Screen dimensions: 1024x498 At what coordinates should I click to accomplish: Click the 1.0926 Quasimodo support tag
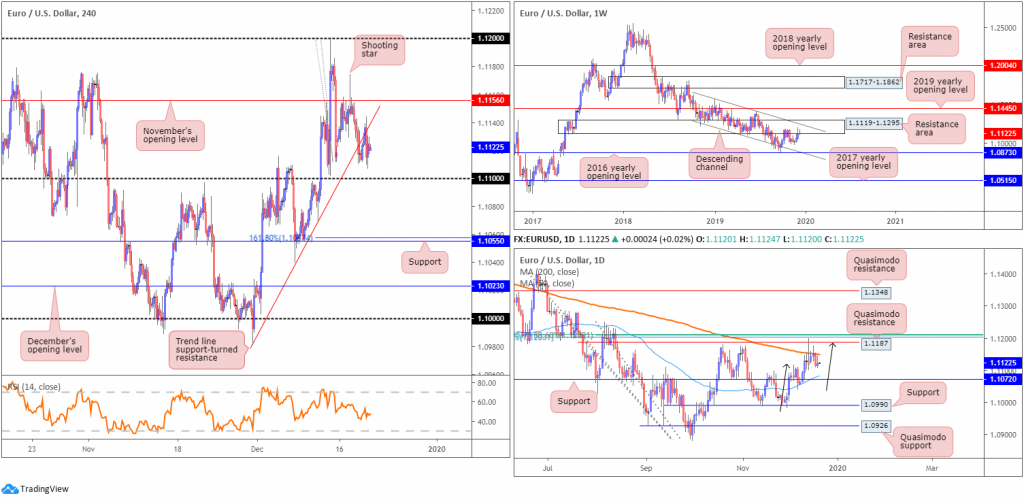(876, 426)
